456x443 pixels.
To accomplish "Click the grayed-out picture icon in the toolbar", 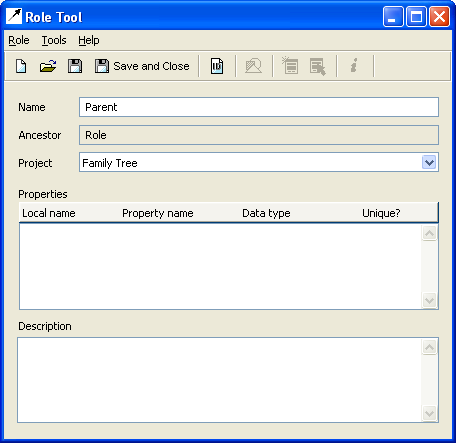I will coord(254,66).
